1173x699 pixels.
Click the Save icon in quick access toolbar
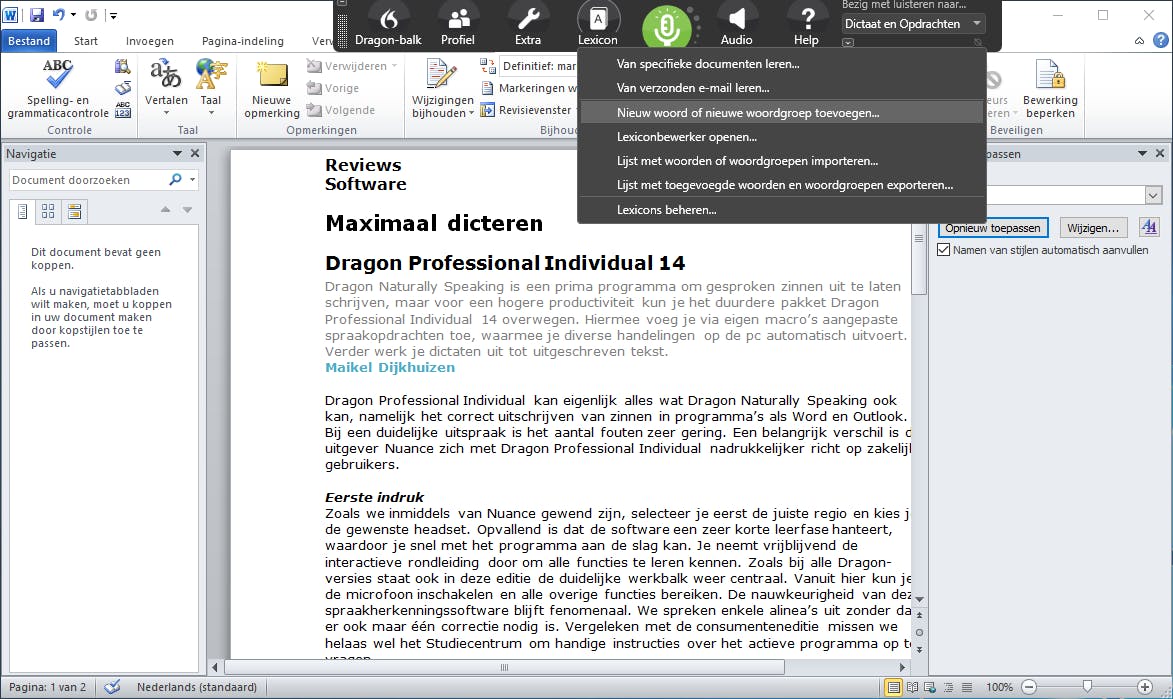pos(36,14)
